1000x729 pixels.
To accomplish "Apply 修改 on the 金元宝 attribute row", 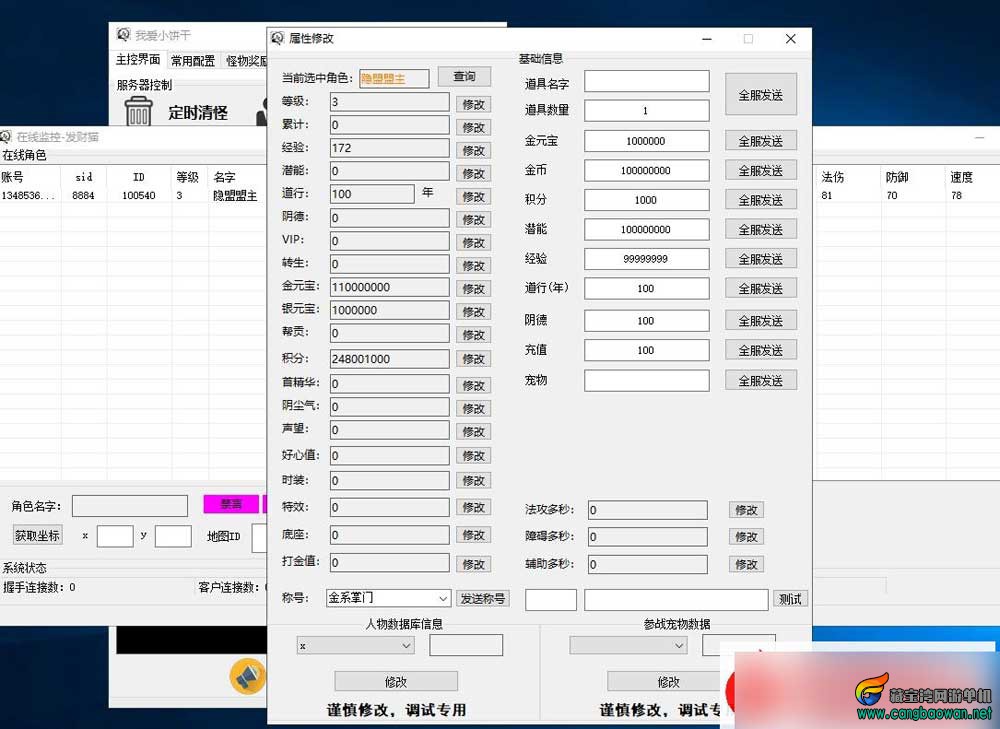I will click(x=473, y=288).
